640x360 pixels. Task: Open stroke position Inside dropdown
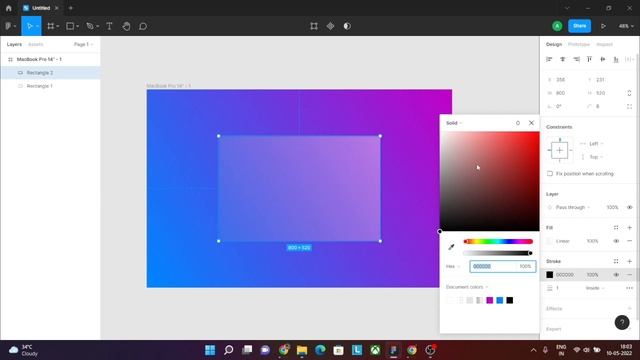point(595,288)
